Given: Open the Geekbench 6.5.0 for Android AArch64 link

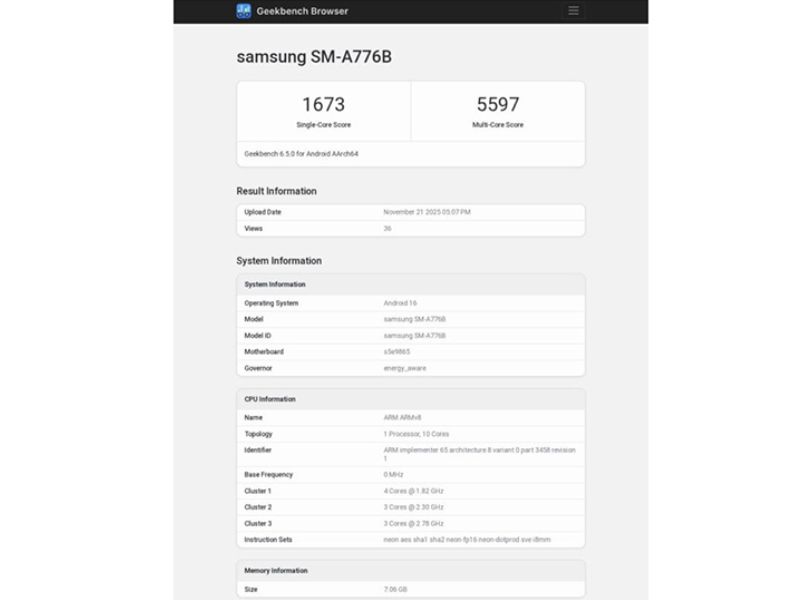Looking at the screenshot, I should (302, 154).
